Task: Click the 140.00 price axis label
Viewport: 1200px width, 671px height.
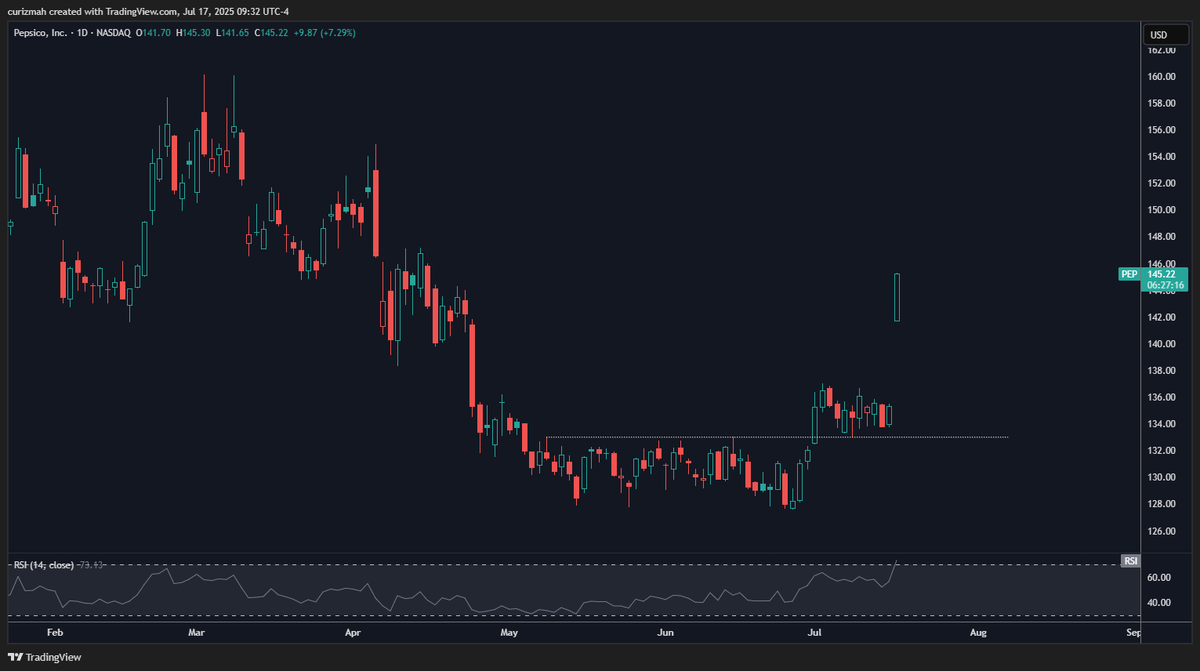Action: (x=1161, y=344)
